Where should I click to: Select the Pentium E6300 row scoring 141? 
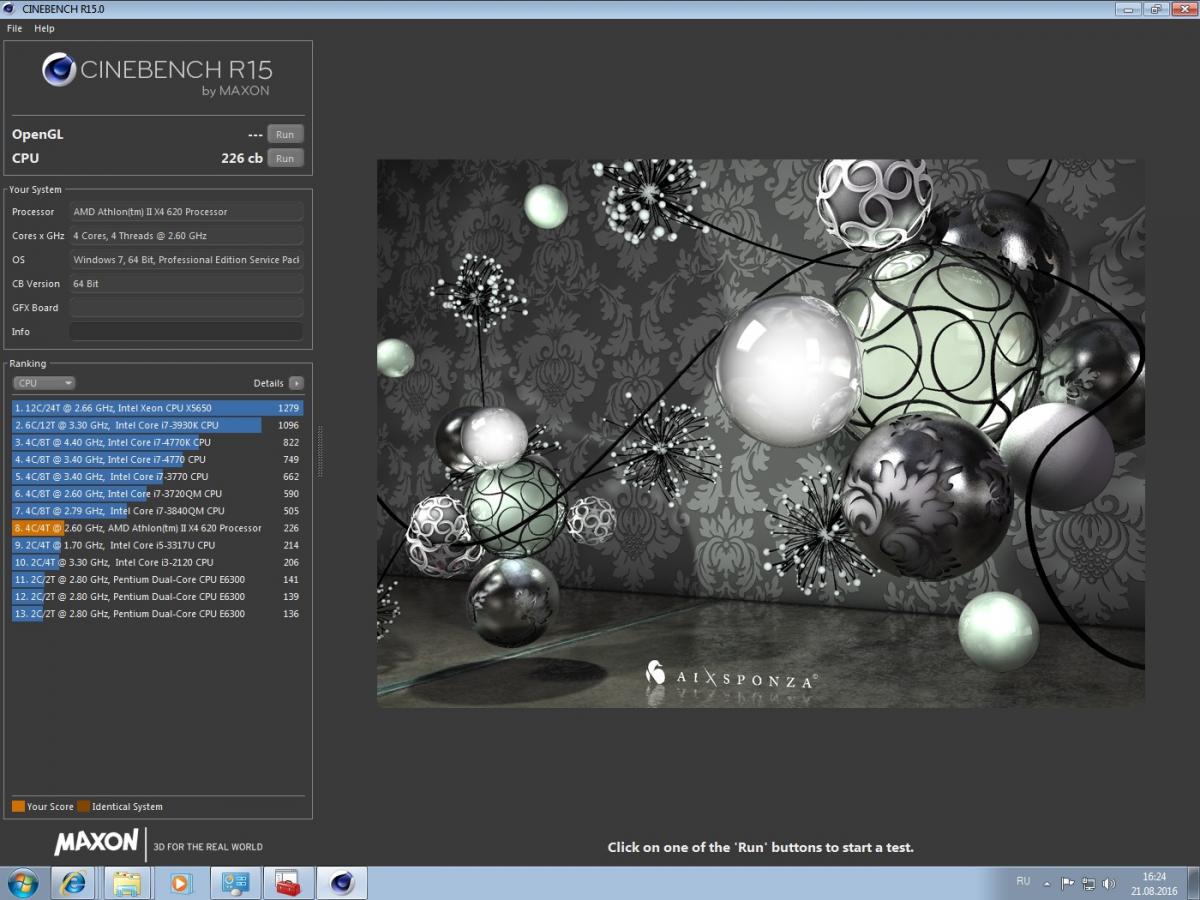click(158, 579)
